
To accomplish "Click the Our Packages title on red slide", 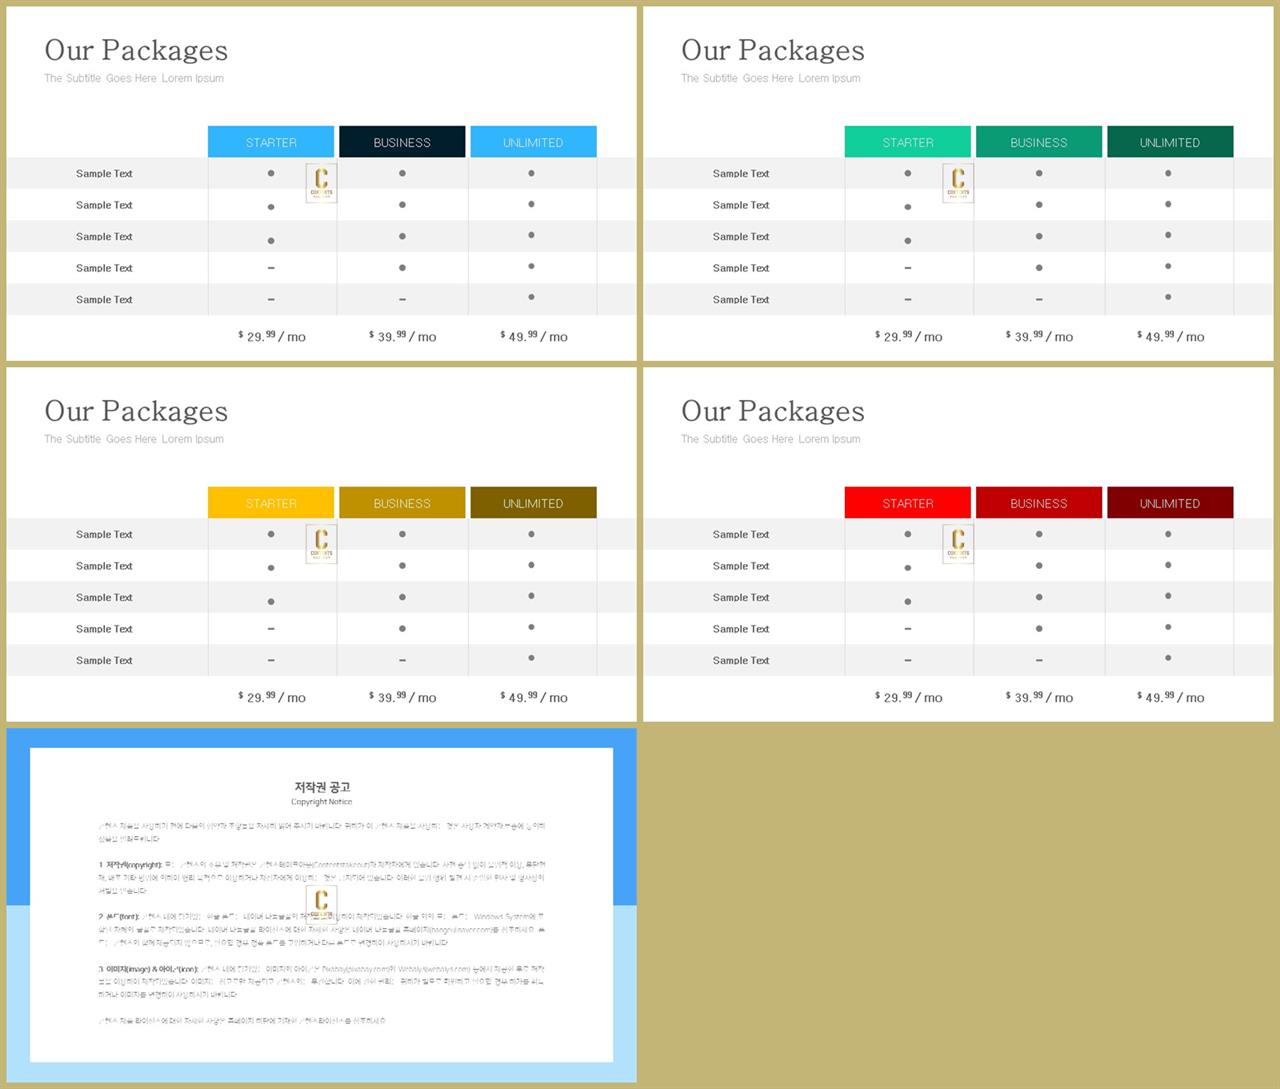I will [x=773, y=411].
